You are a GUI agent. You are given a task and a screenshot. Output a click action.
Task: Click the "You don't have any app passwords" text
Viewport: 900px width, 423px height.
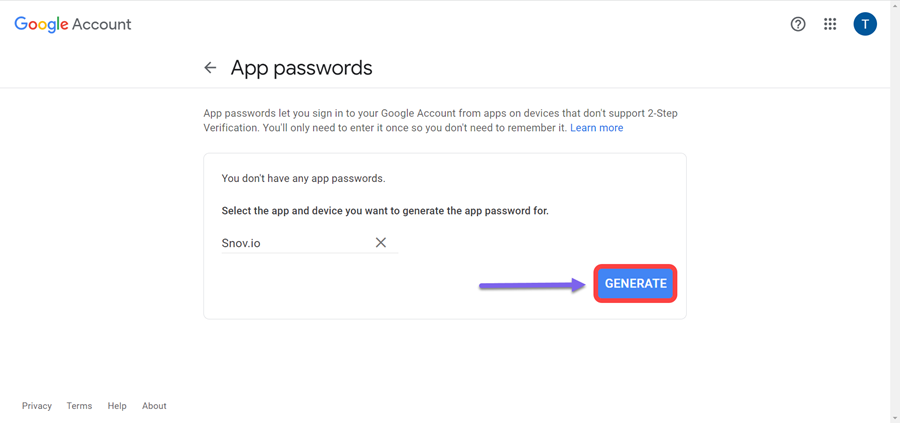point(303,178)
